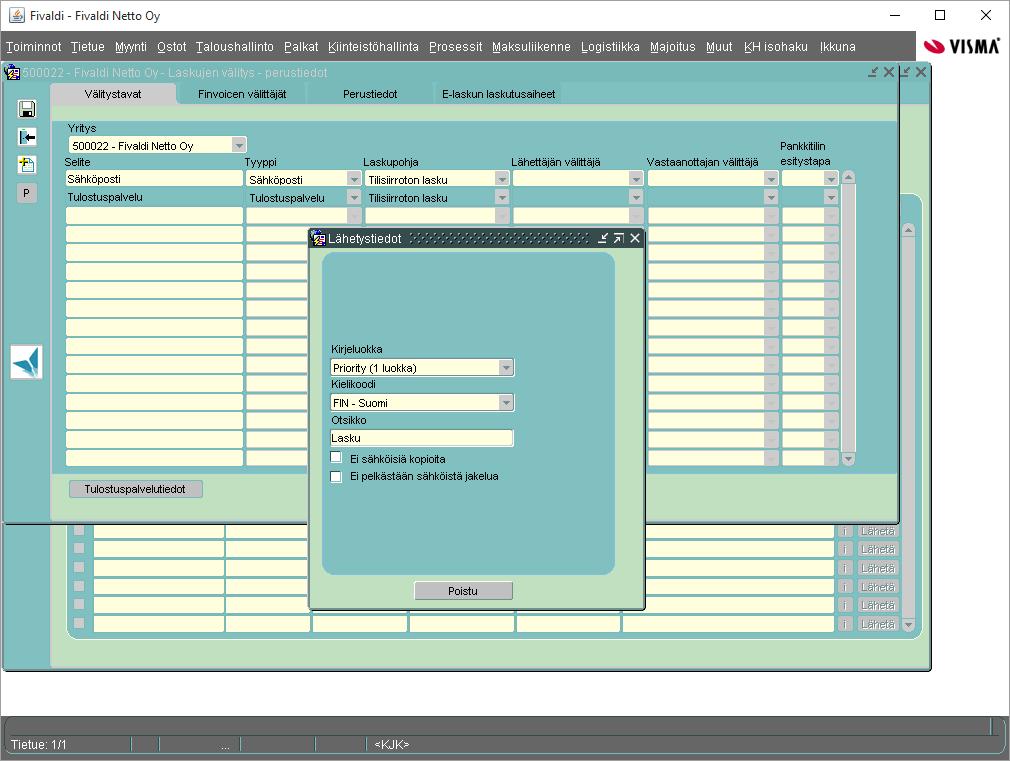Click the Poistu button

[x=463, y=591]
